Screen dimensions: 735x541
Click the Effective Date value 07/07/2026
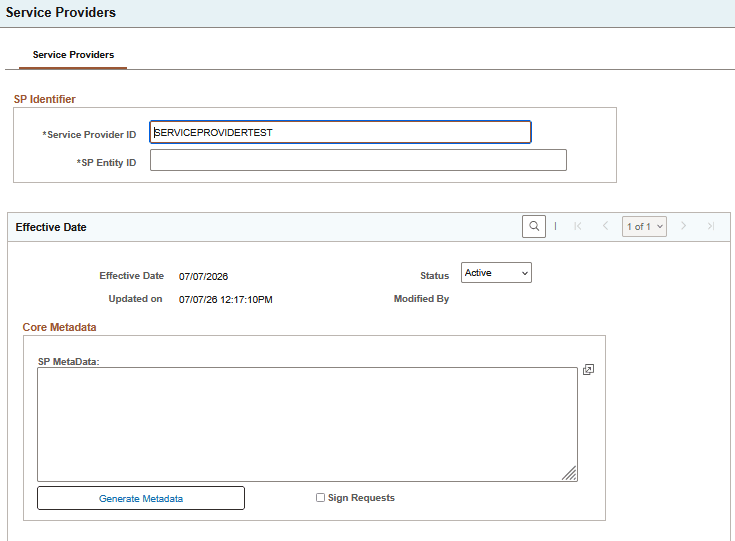(x=203, y=277)
